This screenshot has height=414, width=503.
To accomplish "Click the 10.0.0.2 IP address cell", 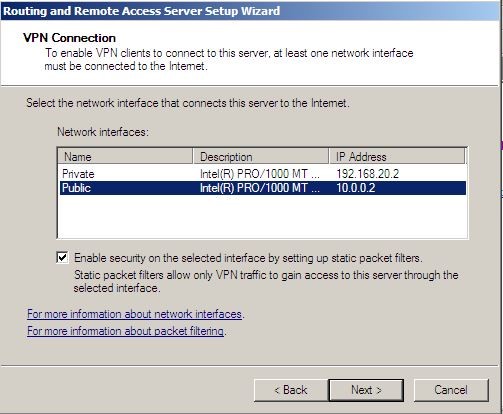I will point(356,188).
